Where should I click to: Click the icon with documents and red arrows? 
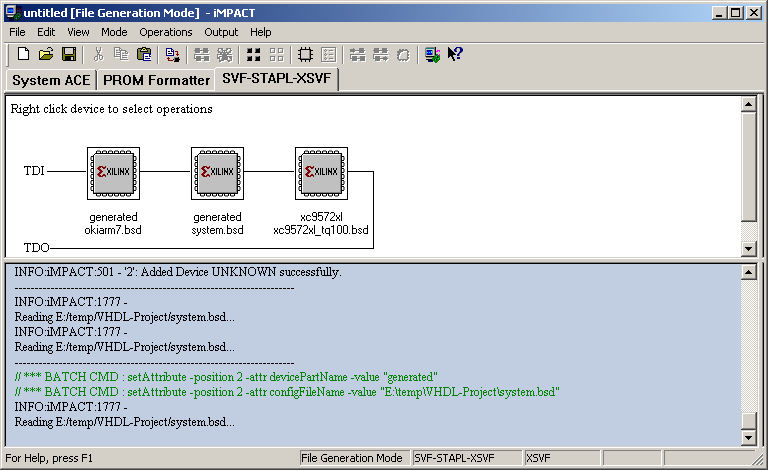coord(172,54)
